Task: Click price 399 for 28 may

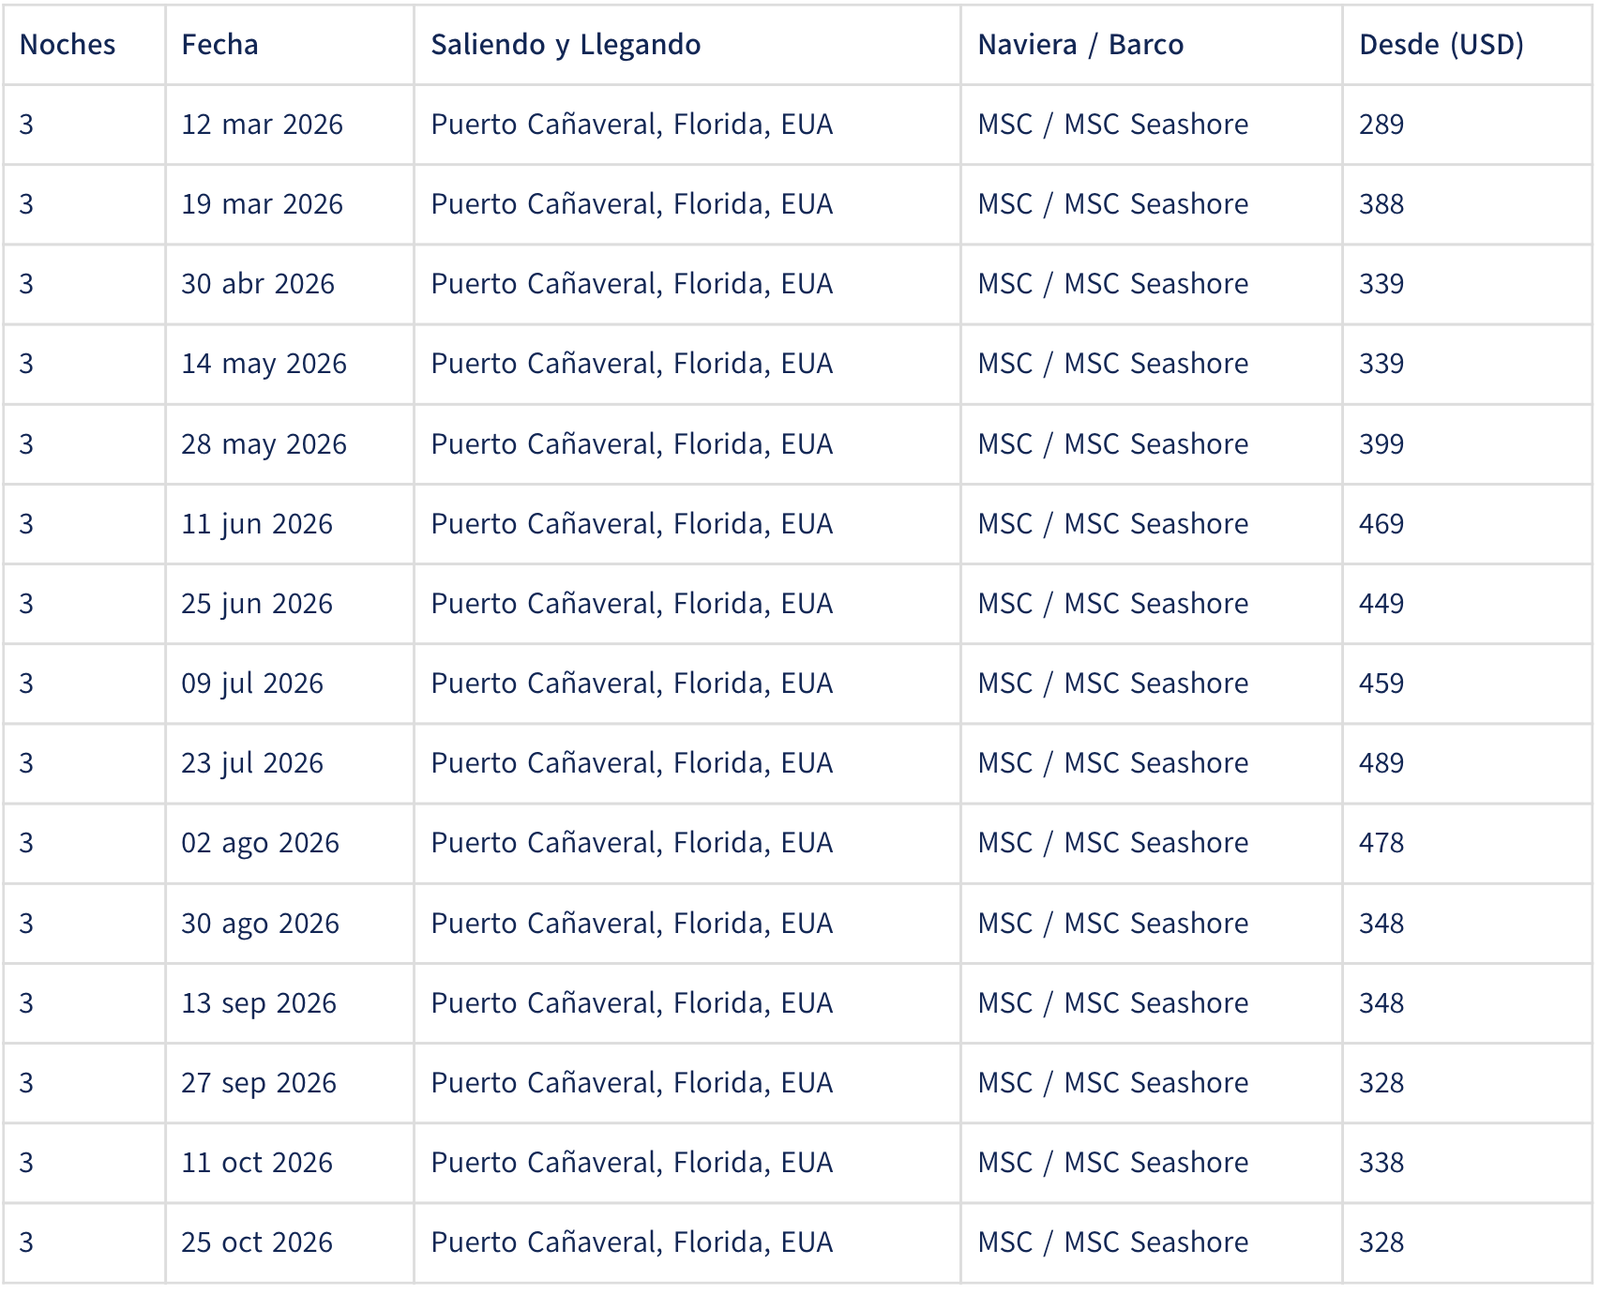Action: pos(1382,444)
